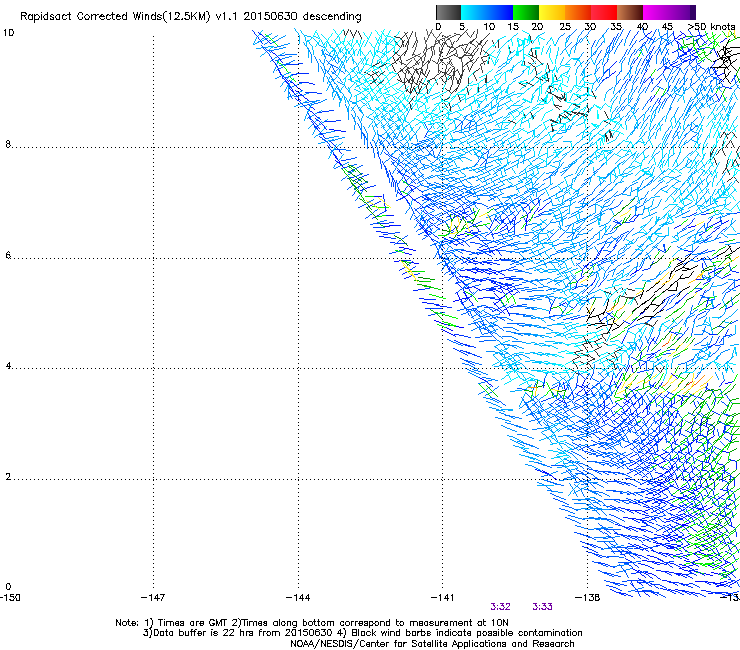Click the '35' label under the color bar
The image size is (740, 650).
coord(616,27)
